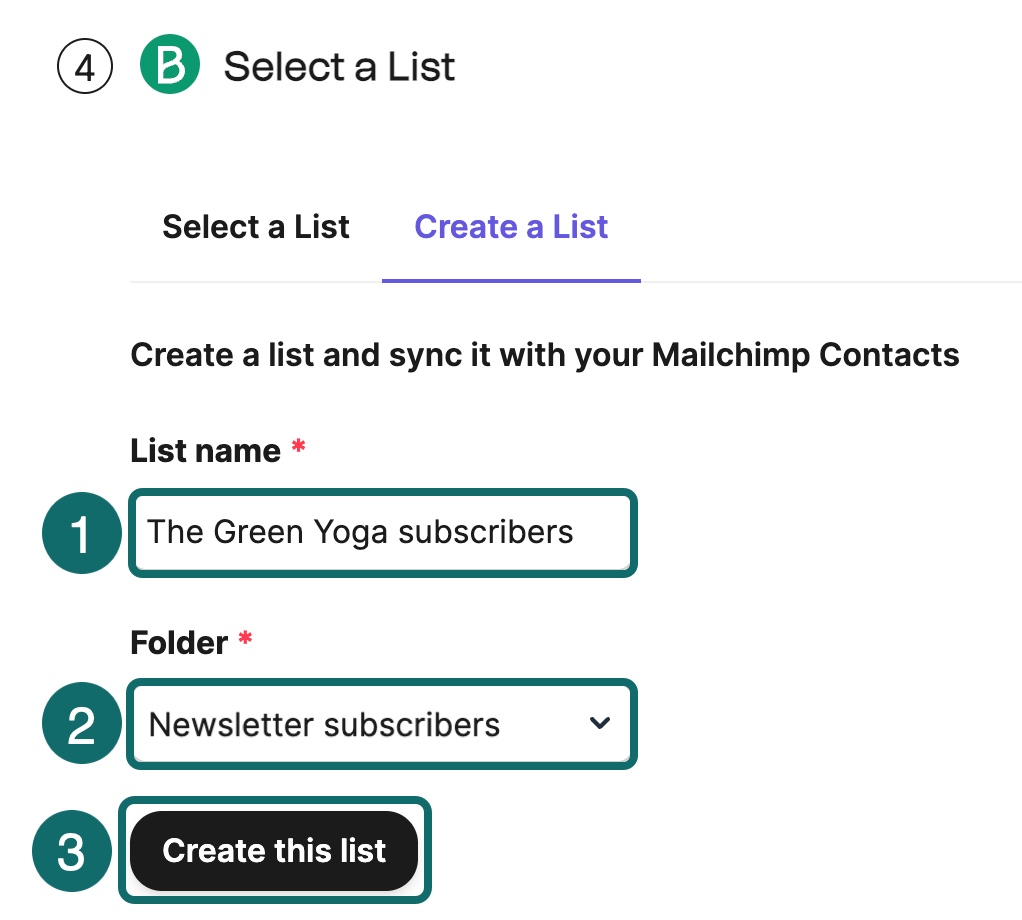Open the Create a List tab
Image resolution: width=1022 pixels, height=920 pixels.
[510, 227]
